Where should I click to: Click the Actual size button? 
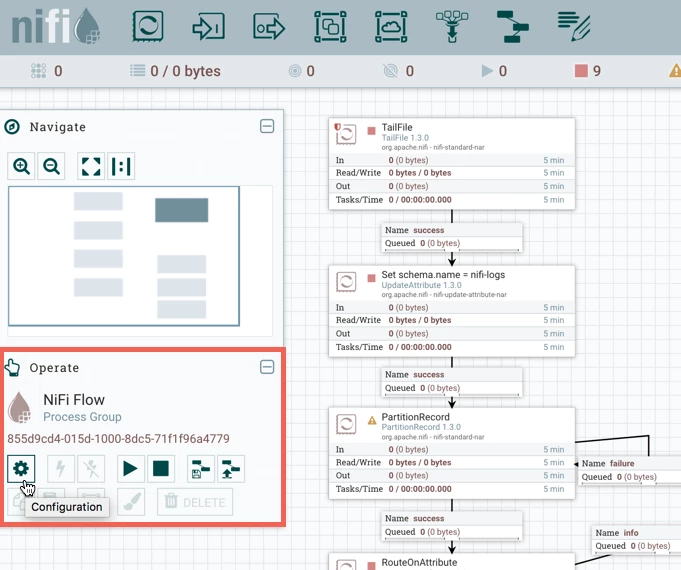point(121,166)
